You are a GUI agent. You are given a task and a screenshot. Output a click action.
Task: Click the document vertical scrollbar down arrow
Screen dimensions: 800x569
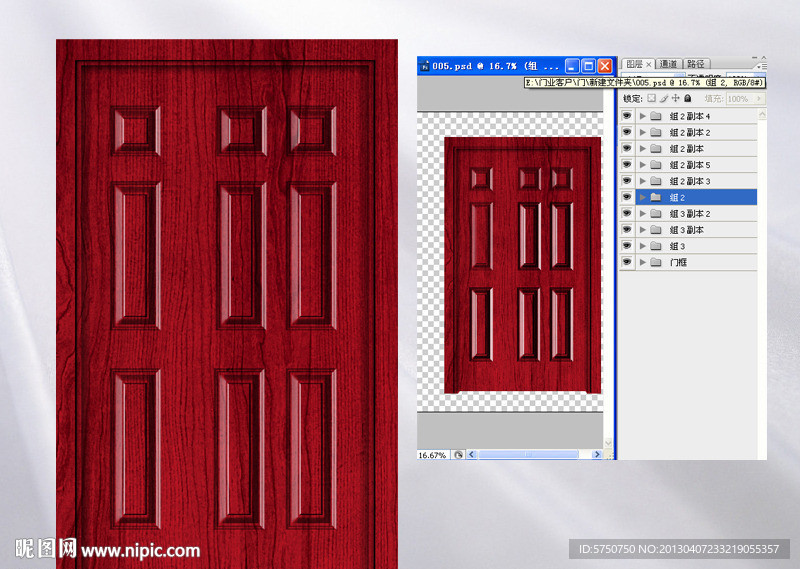(x=608, y=443)
